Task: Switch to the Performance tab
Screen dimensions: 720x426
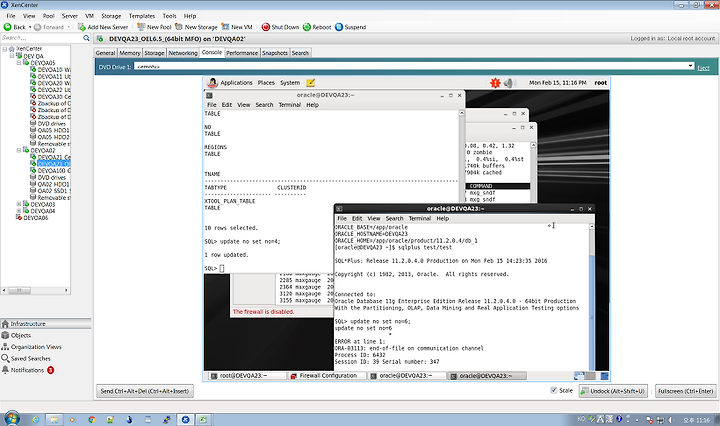Action: point(242,53)
